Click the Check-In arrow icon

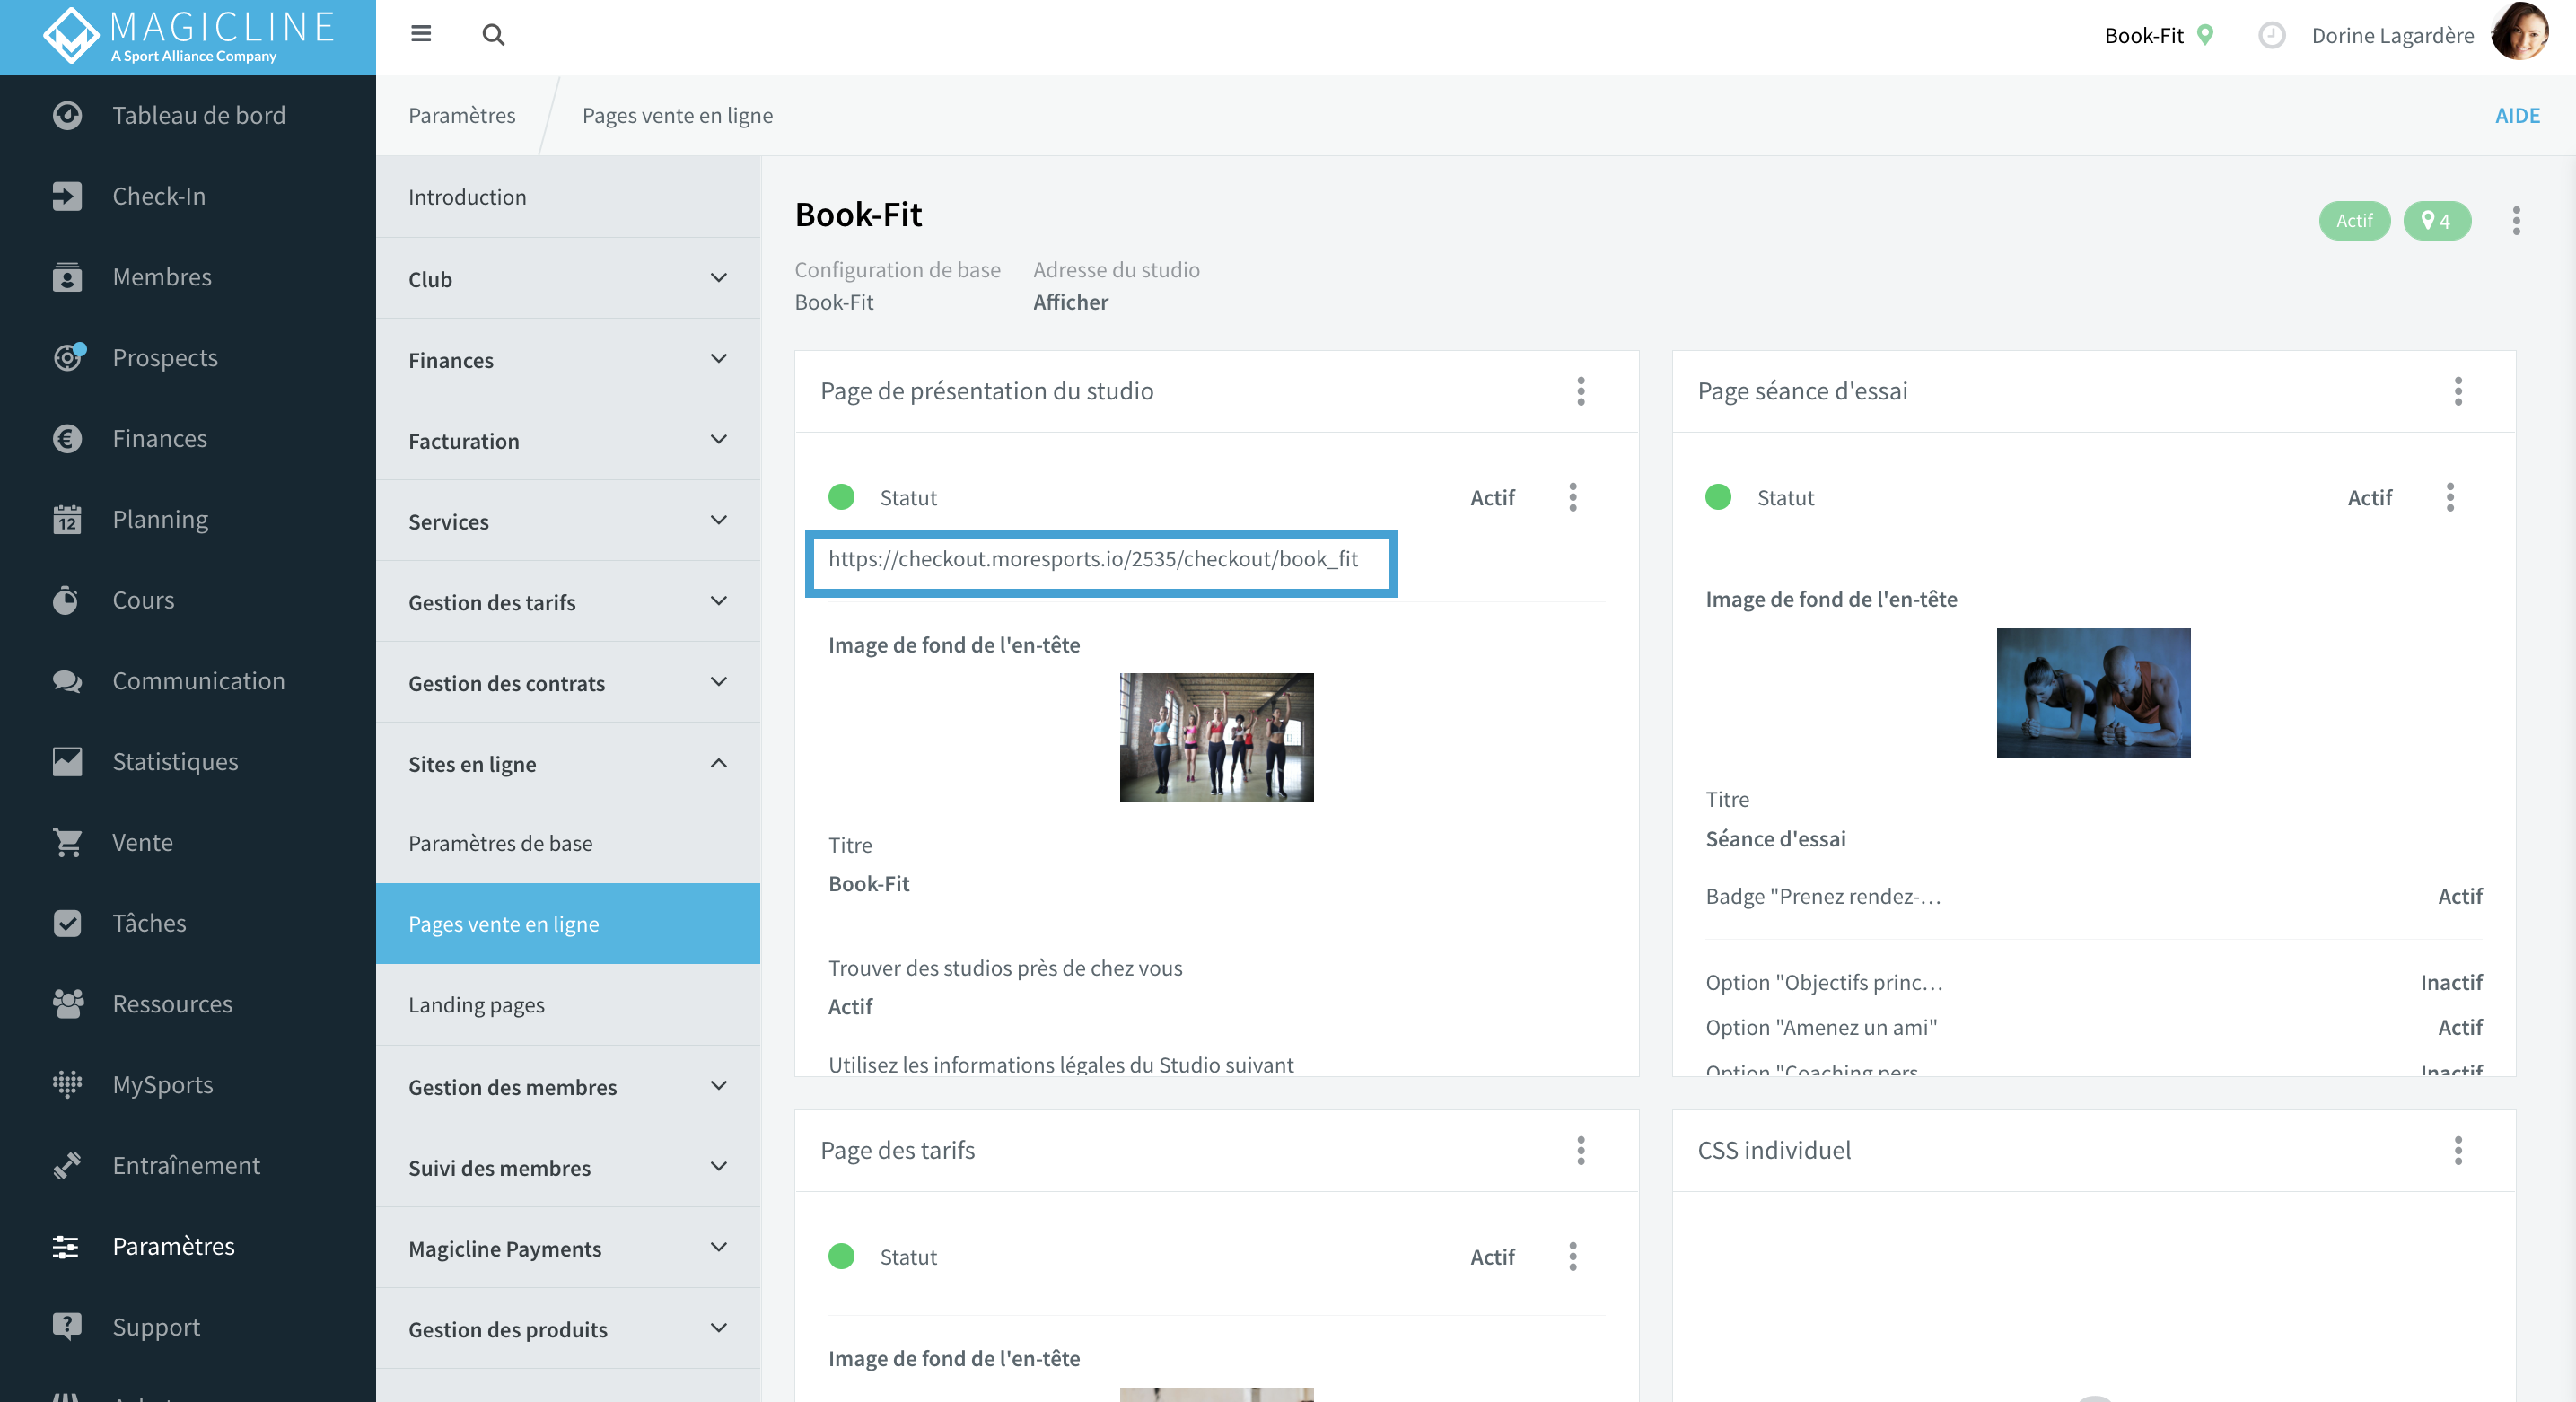click(x=67, y=196)
